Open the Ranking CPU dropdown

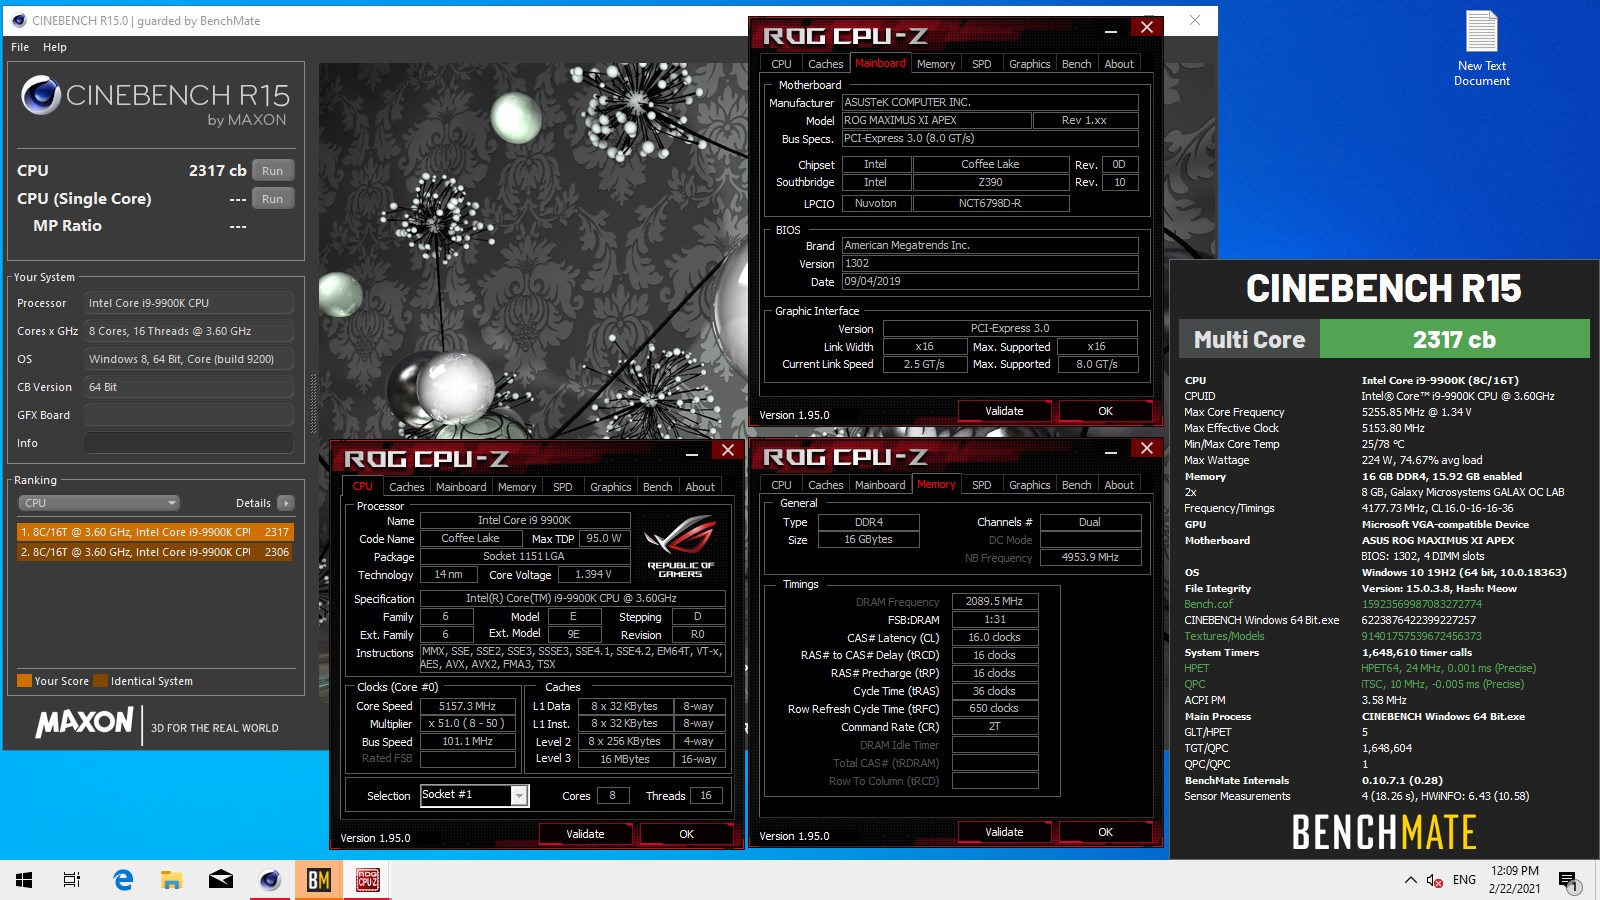[98, 503]
